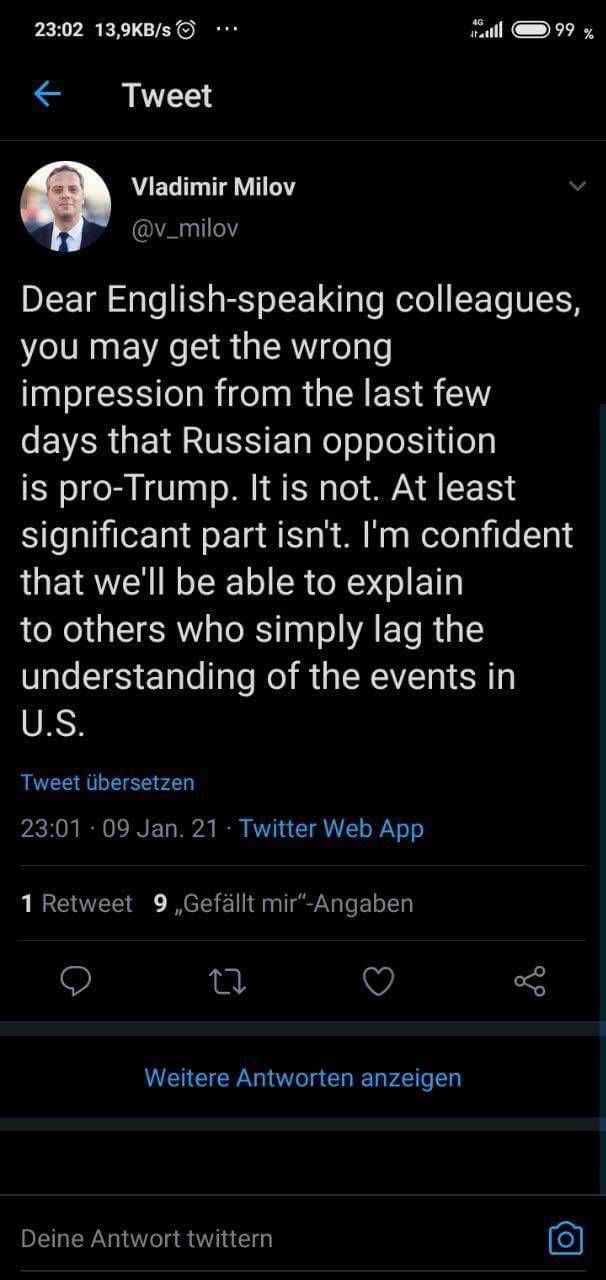View the 9 "Gefällt mir"-Angaben list

pyautogui.click(x=283, y=904)
